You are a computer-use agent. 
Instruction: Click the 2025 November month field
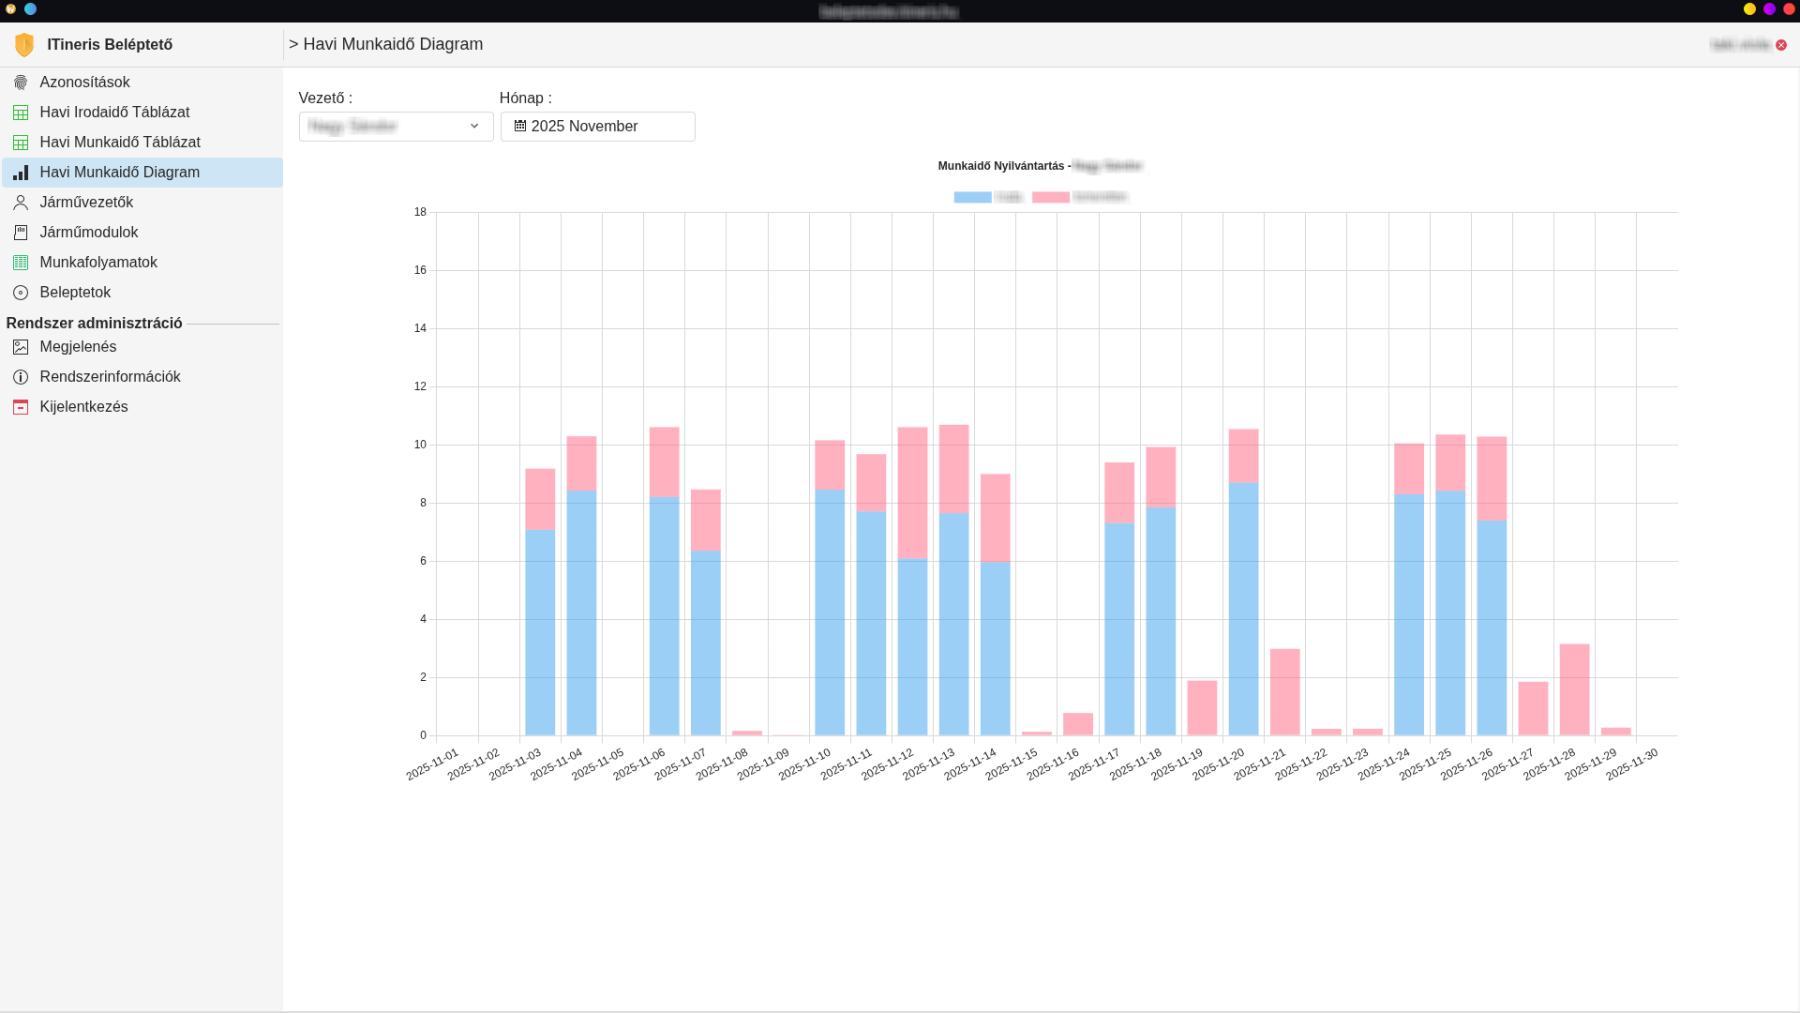pyautogui.click(x=598, y=126)
